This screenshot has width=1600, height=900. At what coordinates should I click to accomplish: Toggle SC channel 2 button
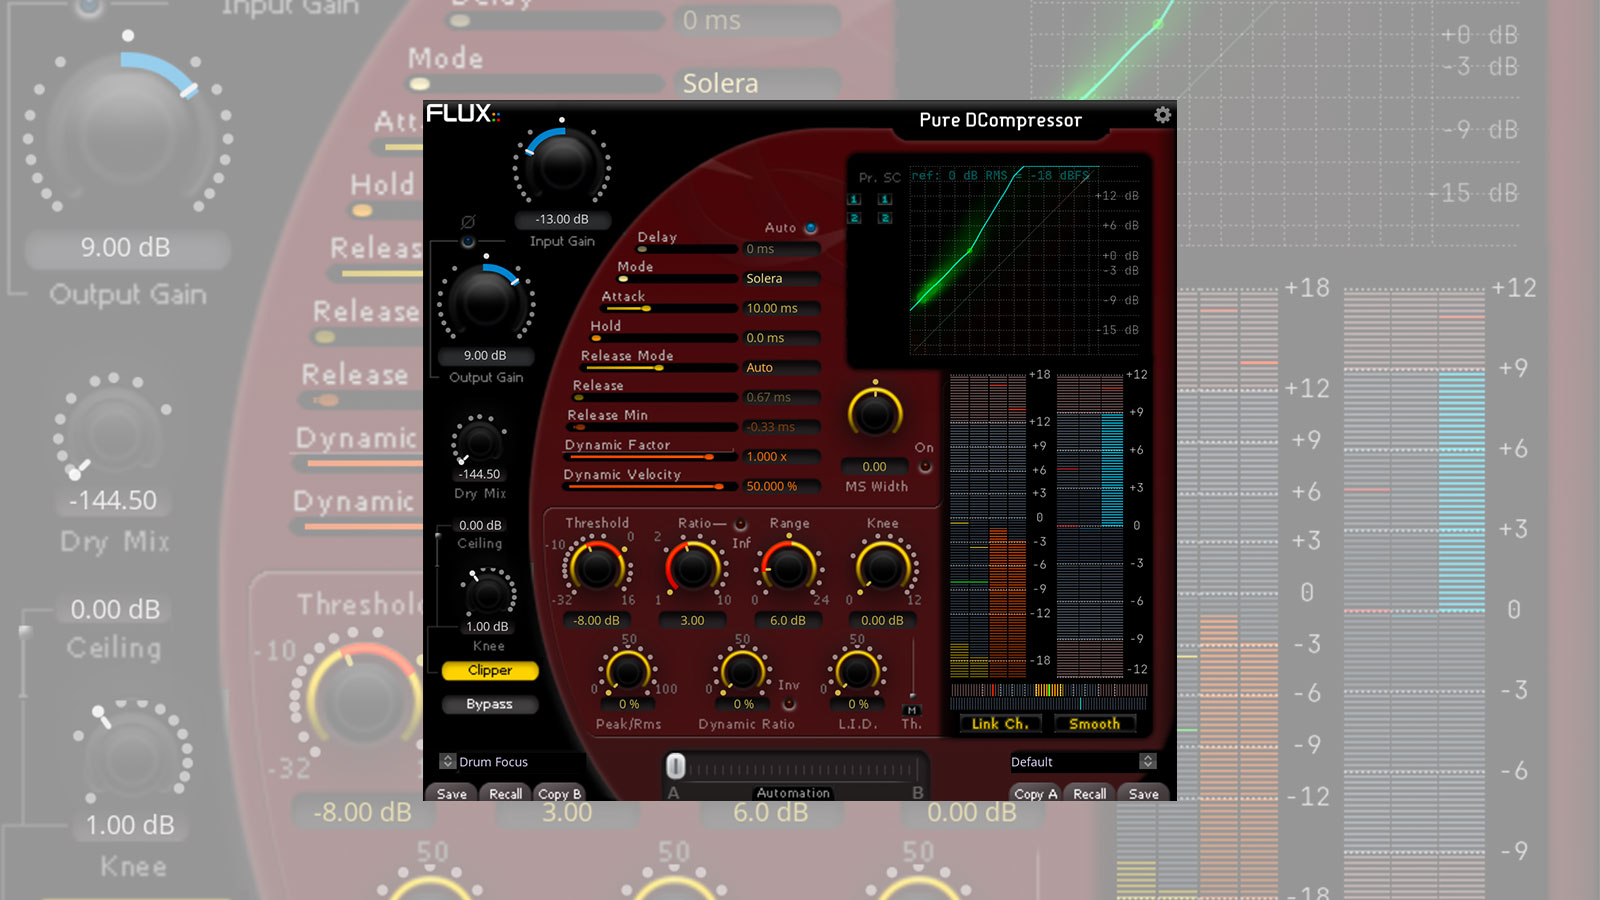point(885,218)
